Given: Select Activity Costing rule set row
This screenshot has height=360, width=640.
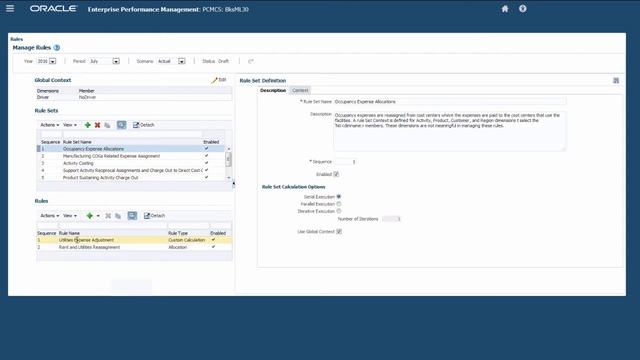Looking at the screenshot, I should click(x=131, y=163).
